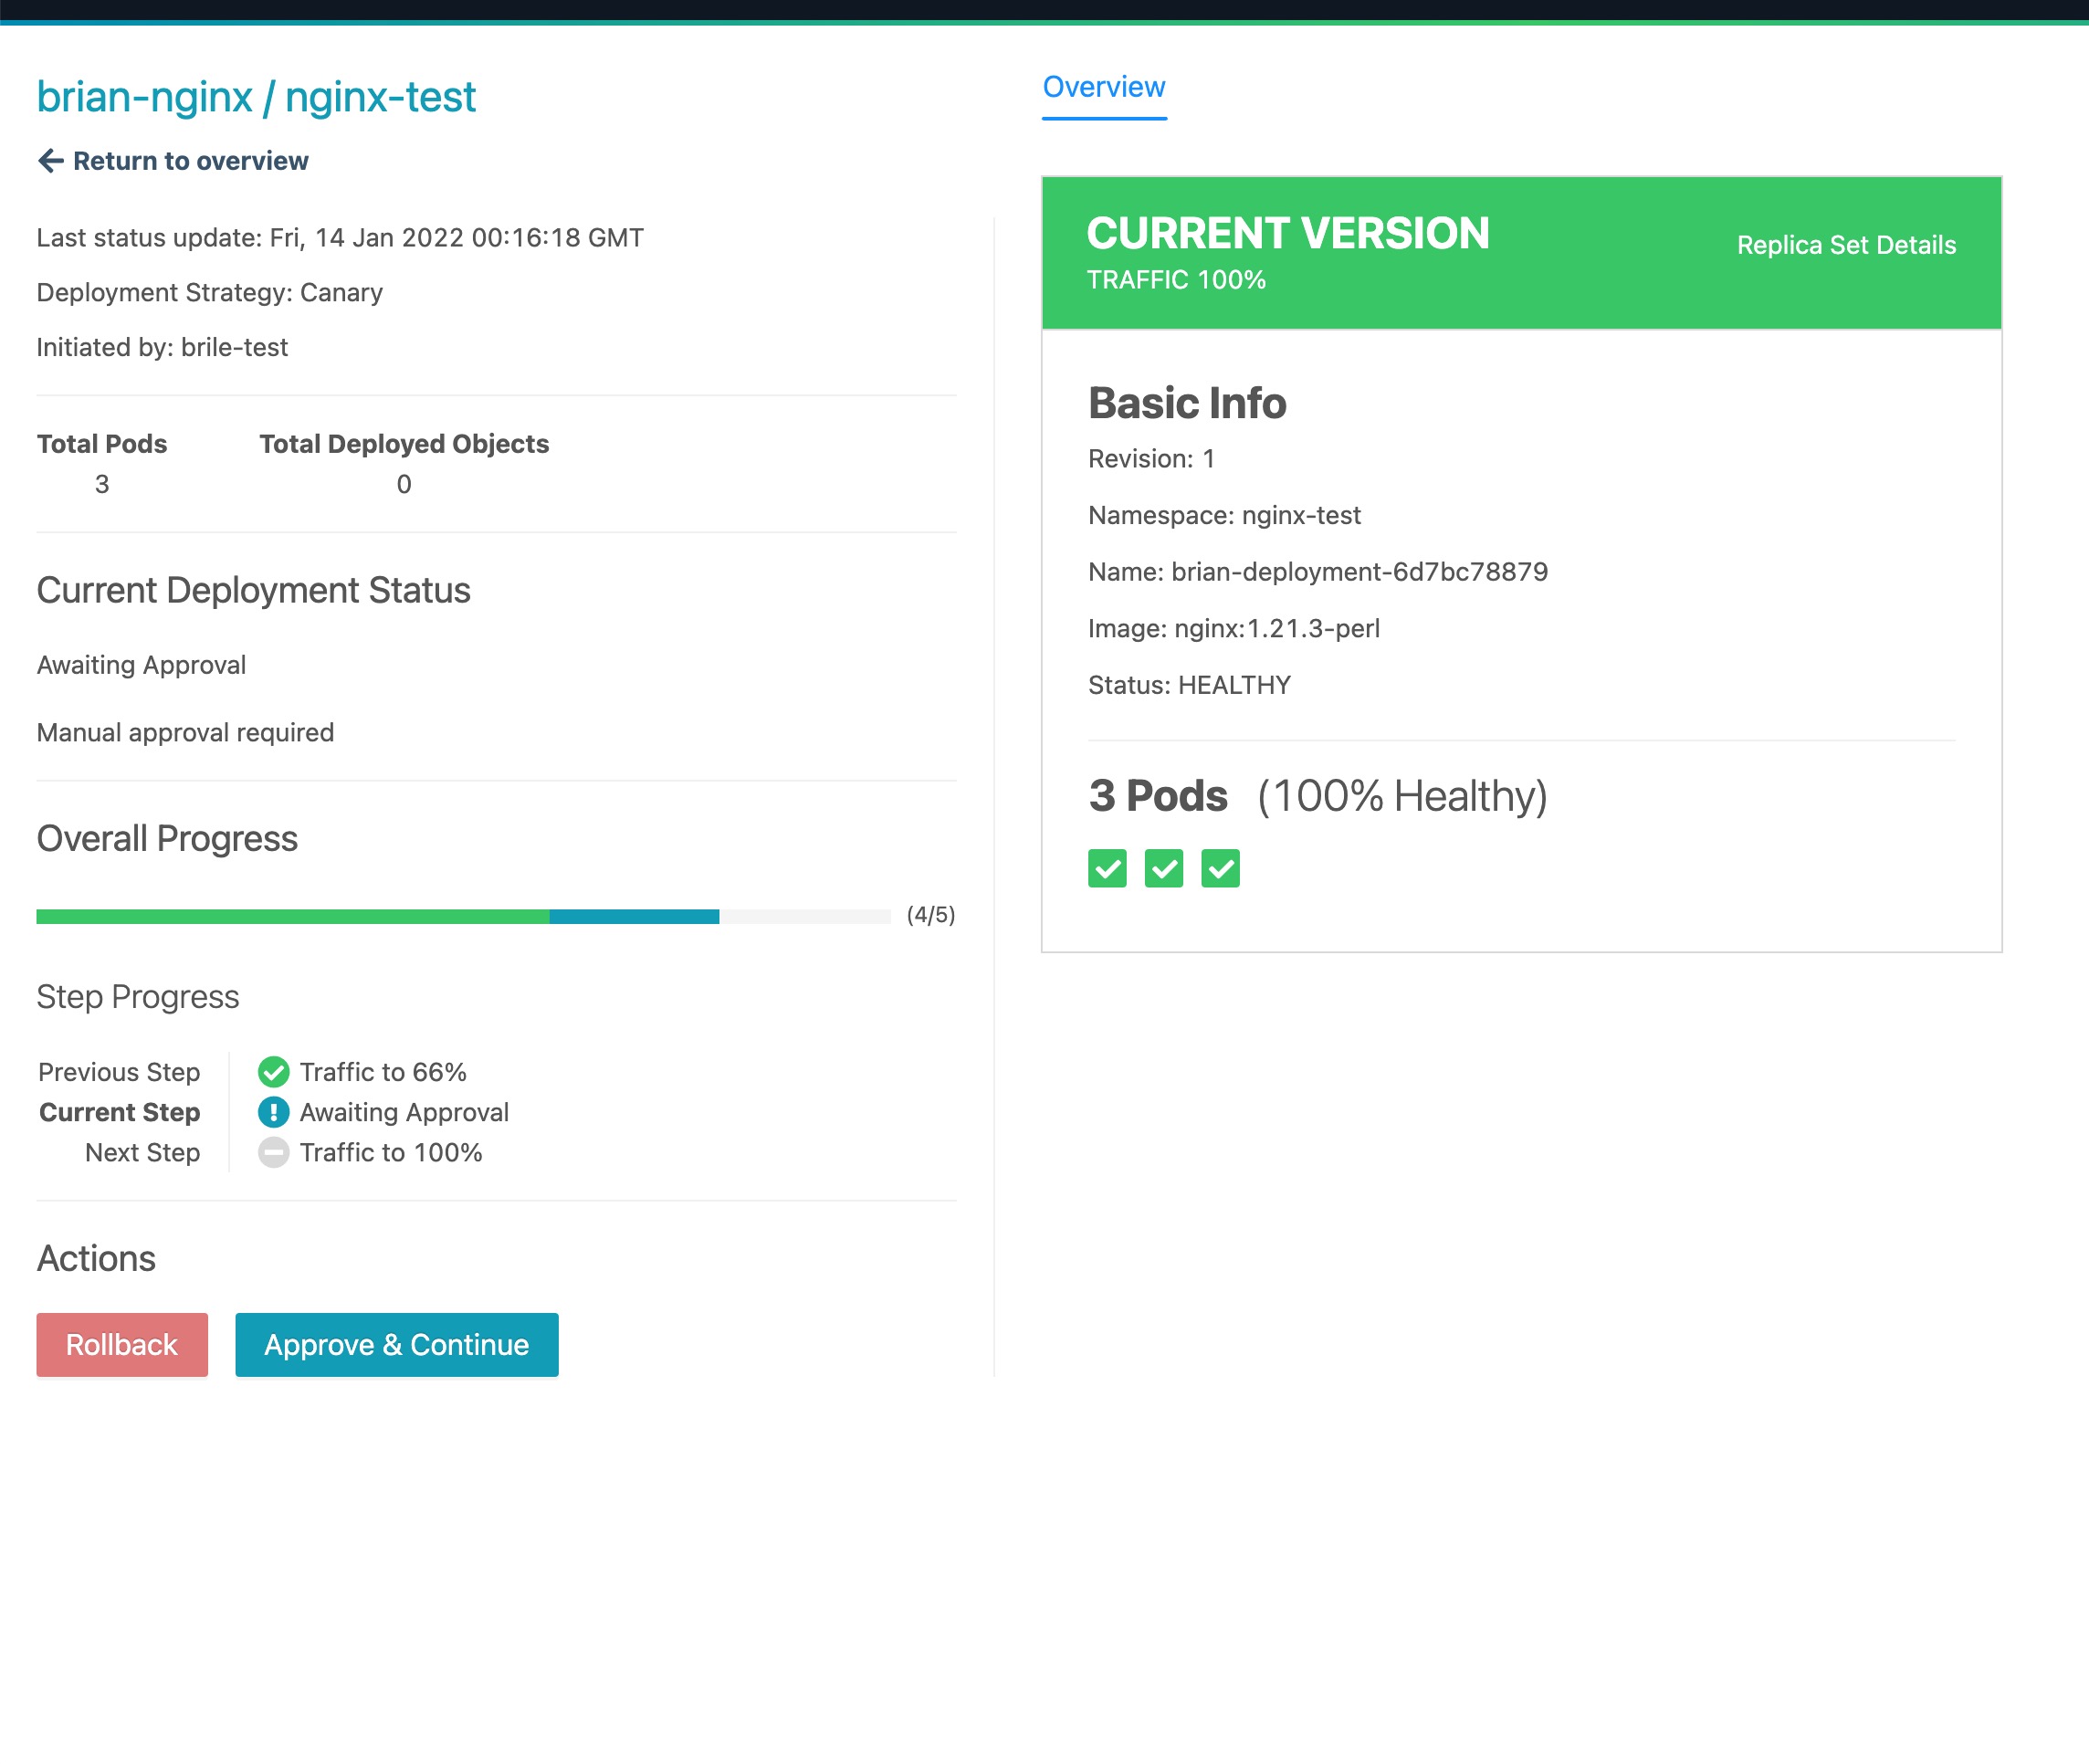Click Return to overview link

tap(190, 161)
